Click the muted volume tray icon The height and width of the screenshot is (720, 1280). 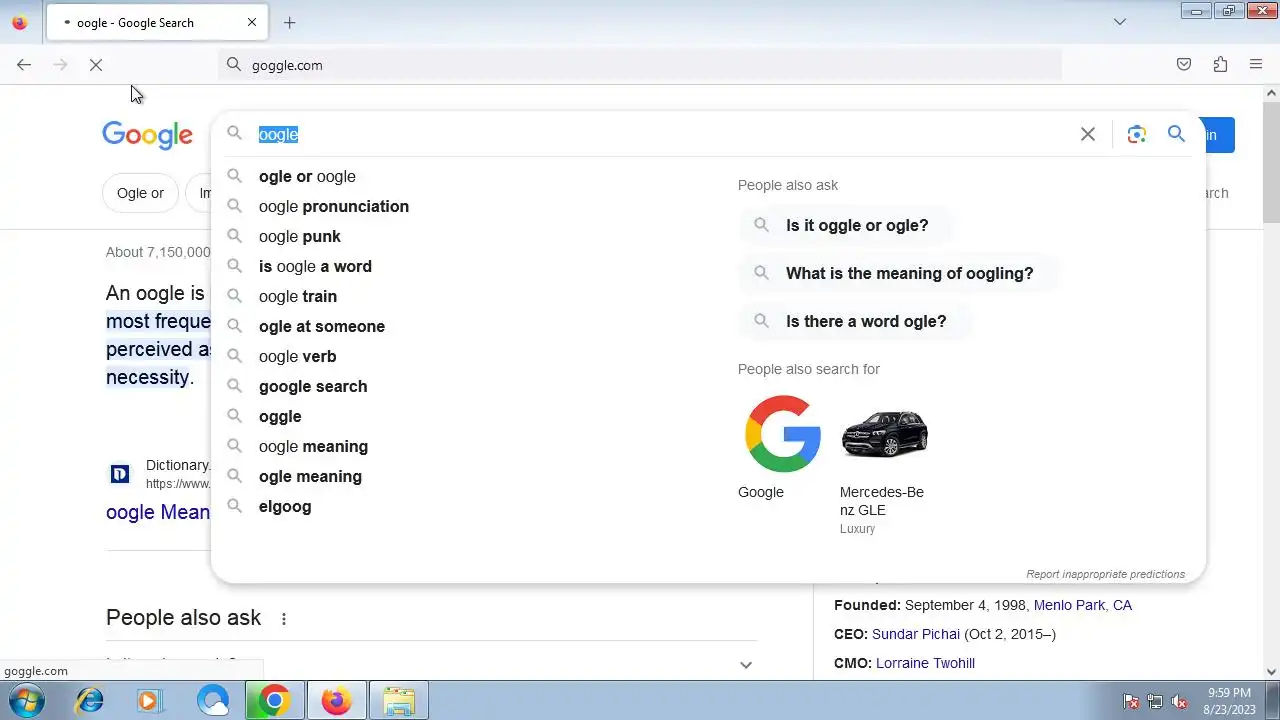click(x=1179, y=701)
